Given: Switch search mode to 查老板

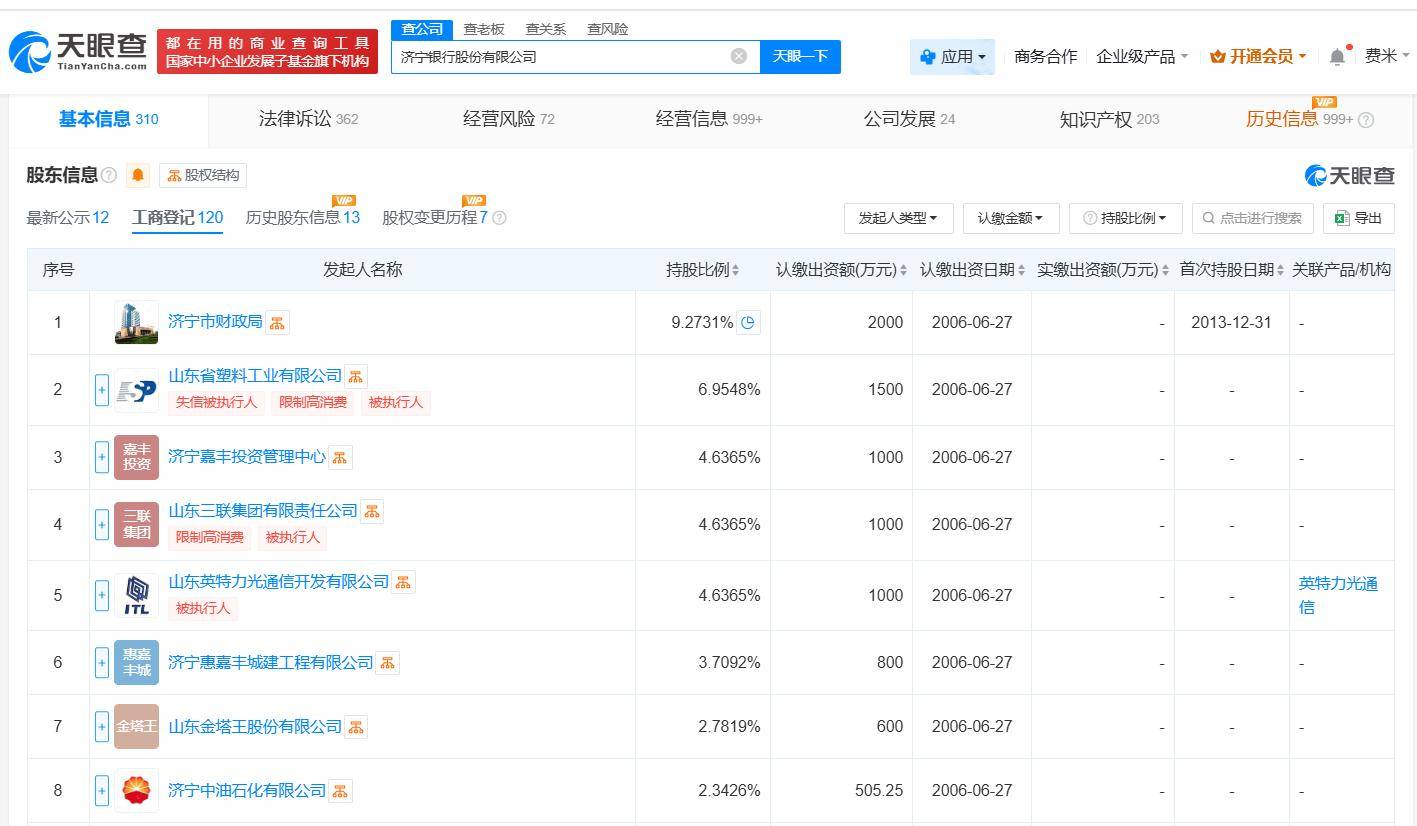Looking at the screenshot, I should pyautogui.click(x=484, y=29).
